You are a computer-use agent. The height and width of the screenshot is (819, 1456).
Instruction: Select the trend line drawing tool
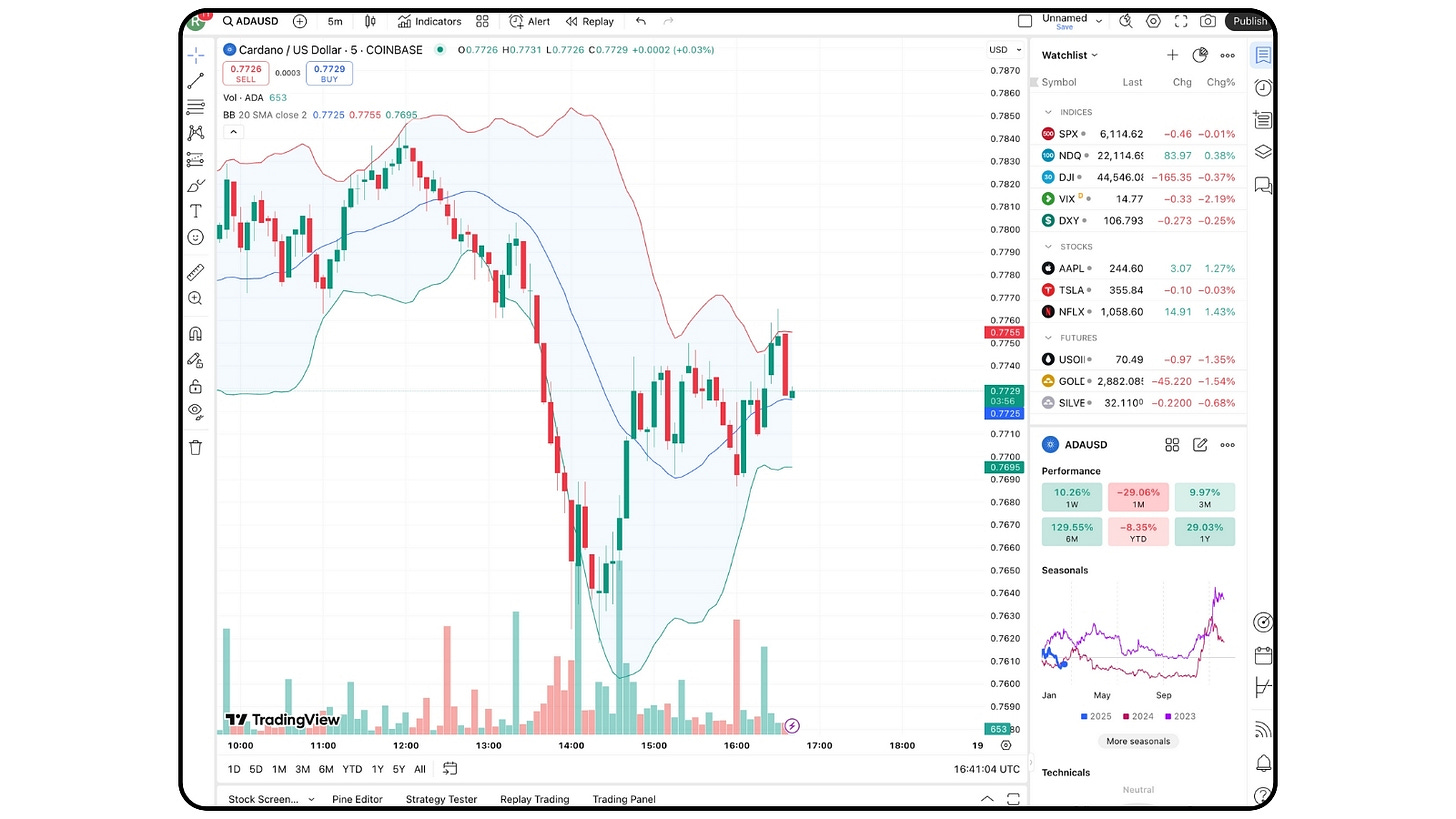(196, 81)
